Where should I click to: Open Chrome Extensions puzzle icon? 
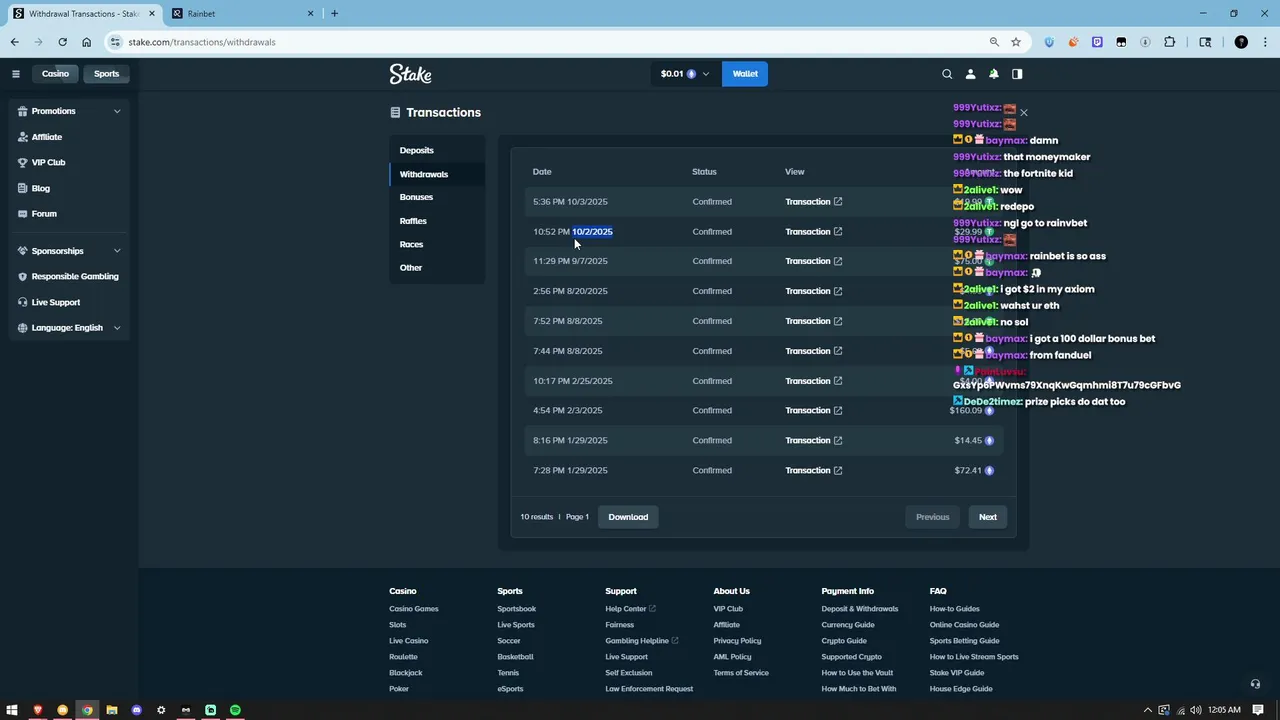[x=1170, y=42]
